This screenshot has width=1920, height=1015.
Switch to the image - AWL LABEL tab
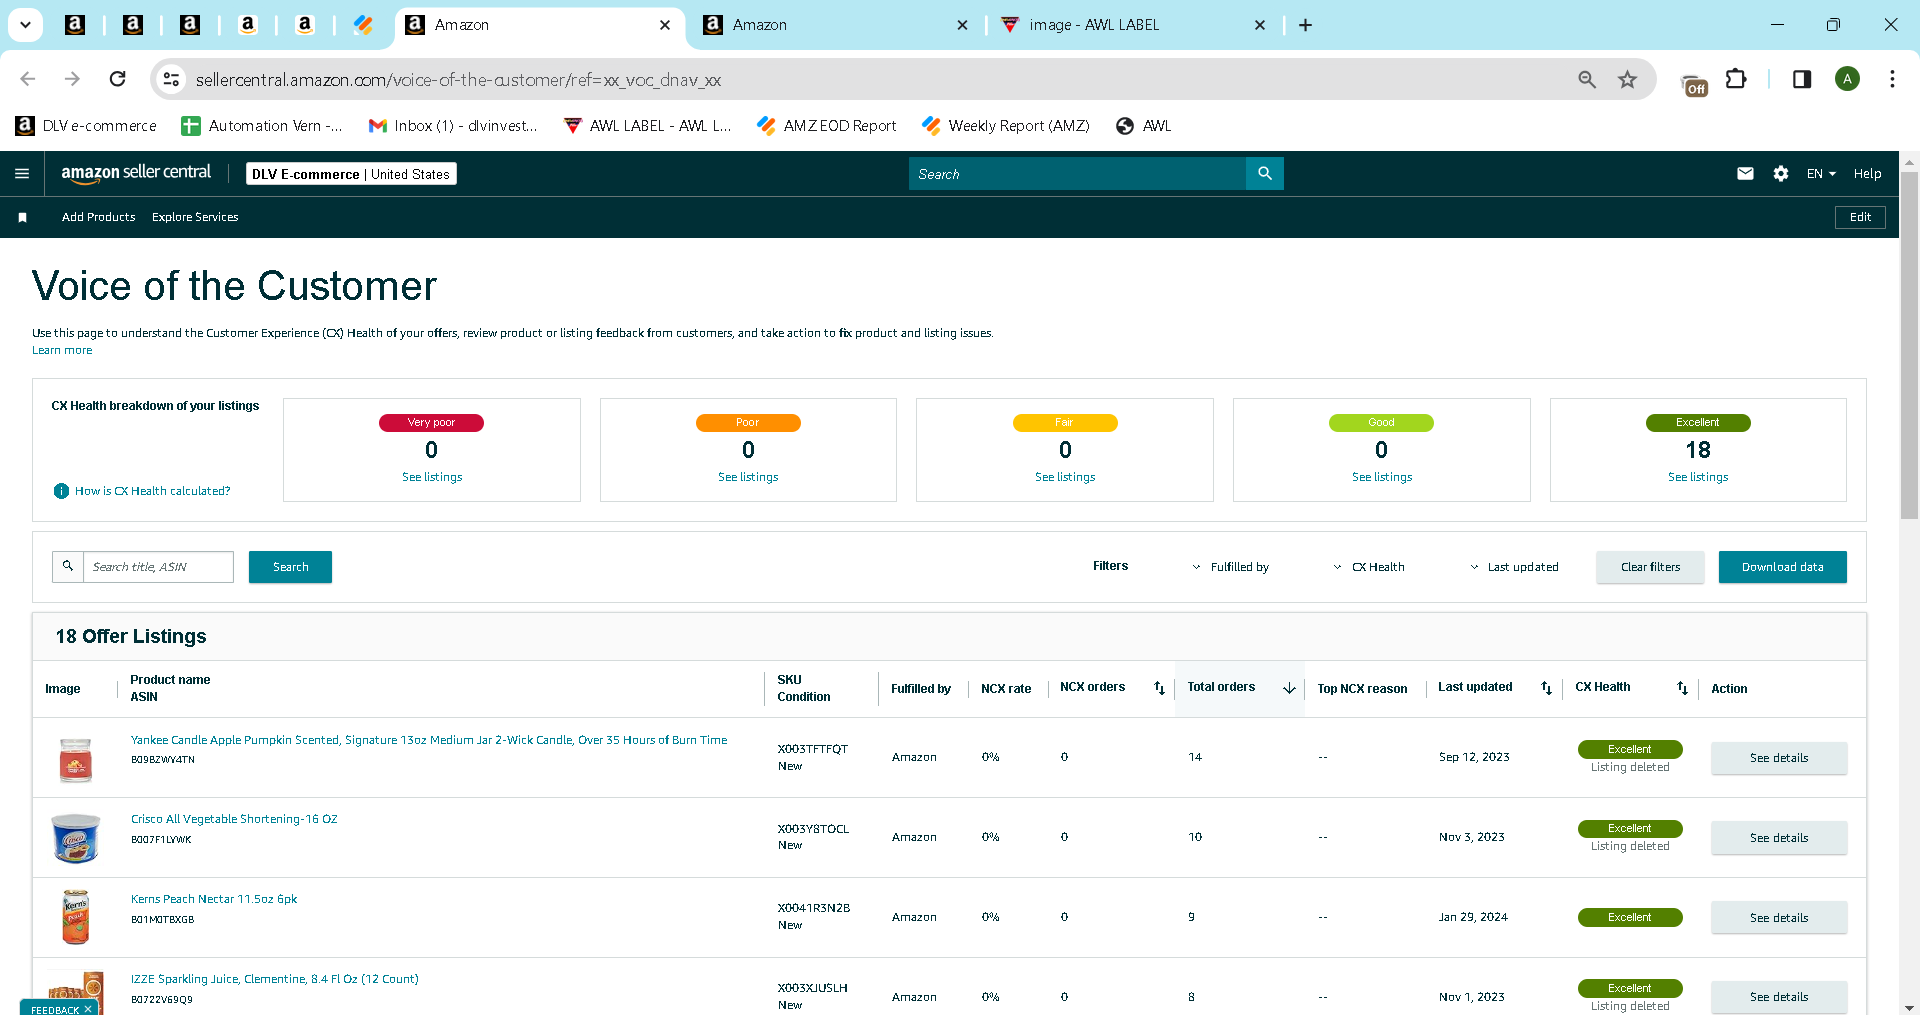(1134, 25)
